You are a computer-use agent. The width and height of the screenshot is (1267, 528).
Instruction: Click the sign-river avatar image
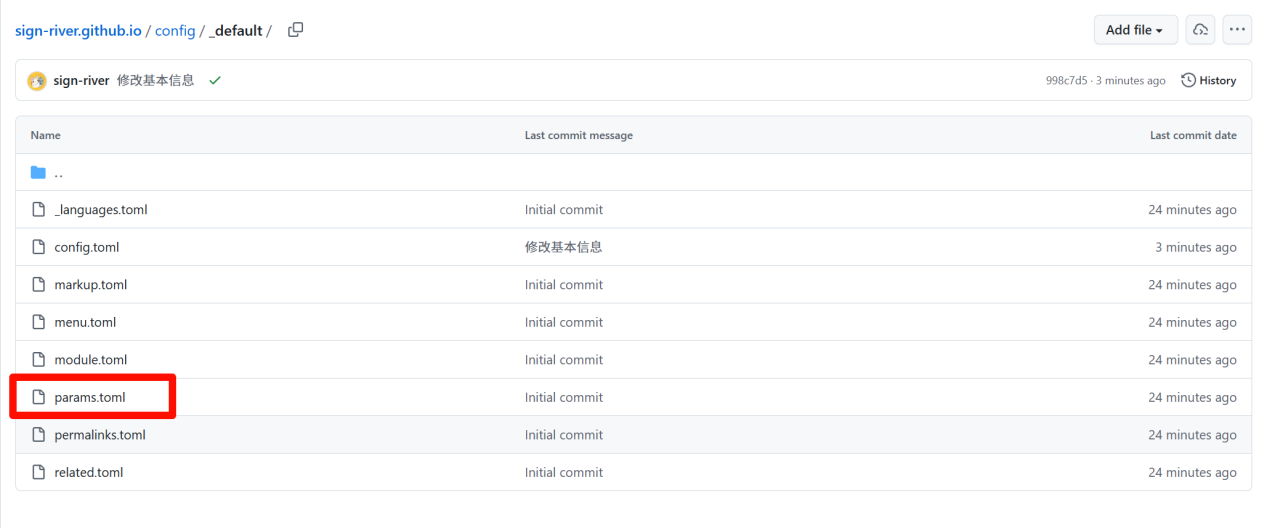pyautogui.click(x=37, y=81)
